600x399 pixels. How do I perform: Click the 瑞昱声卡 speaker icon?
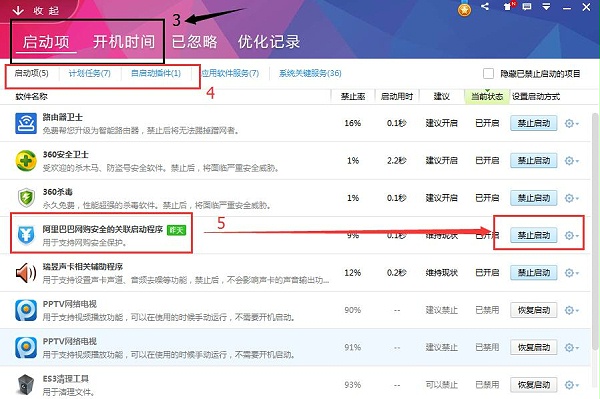click(26, 273)
